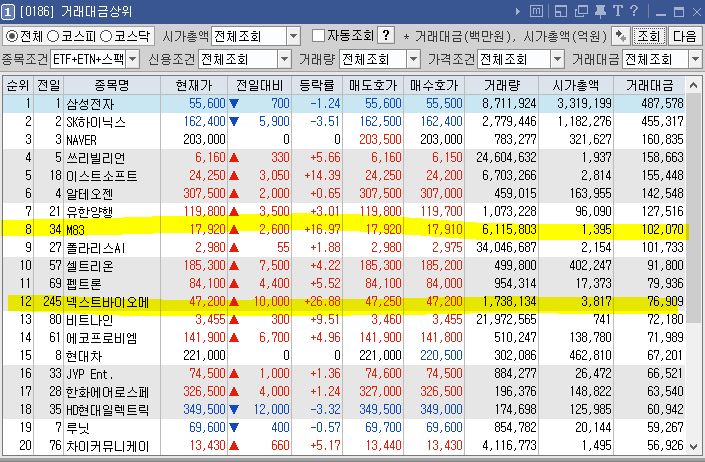
Task: Select the 펩트론 stock name
Action: coord(84,284)
